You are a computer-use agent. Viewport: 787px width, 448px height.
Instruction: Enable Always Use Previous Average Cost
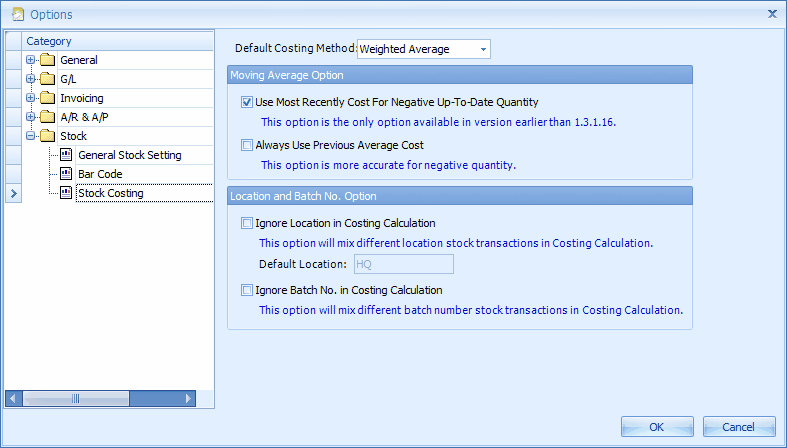247,145
